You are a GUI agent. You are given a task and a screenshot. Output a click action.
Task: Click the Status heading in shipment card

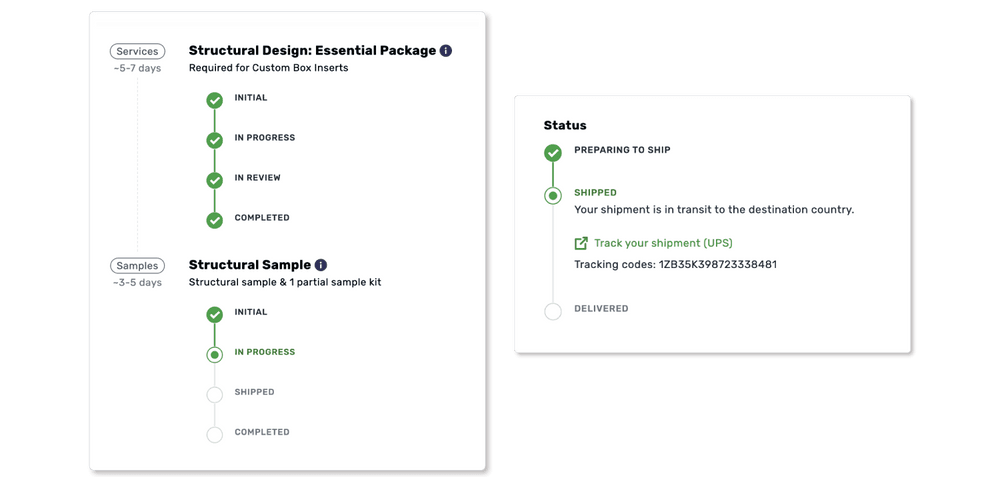[565, 125]
